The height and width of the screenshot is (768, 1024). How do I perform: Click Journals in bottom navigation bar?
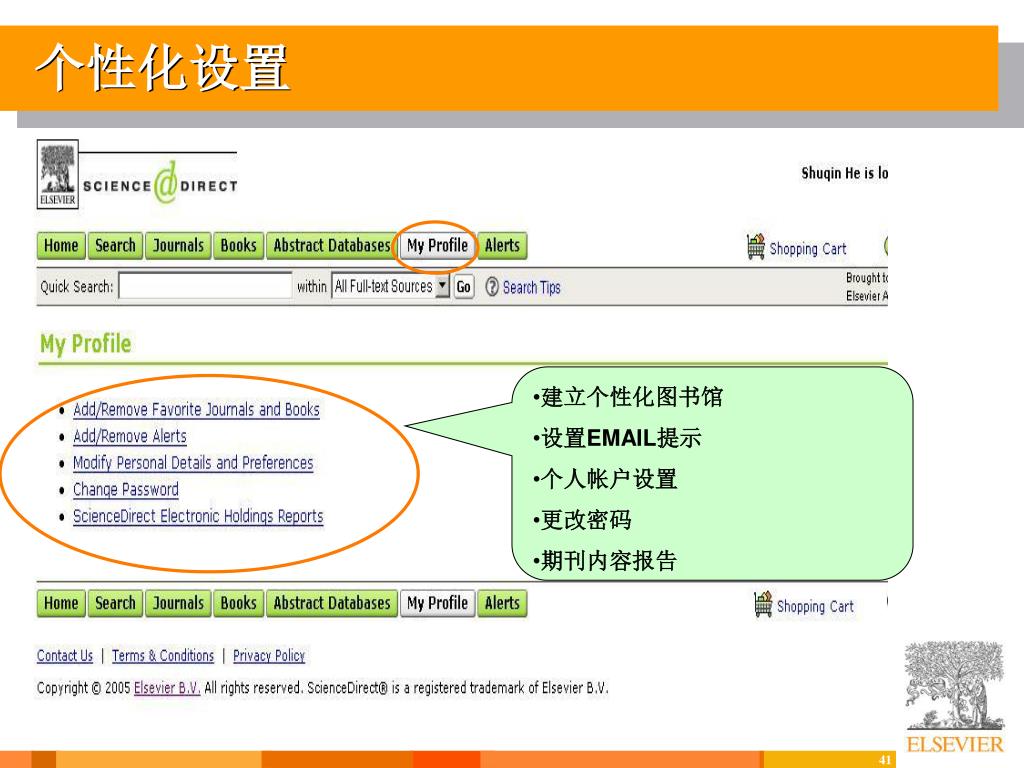coord(178,603)
